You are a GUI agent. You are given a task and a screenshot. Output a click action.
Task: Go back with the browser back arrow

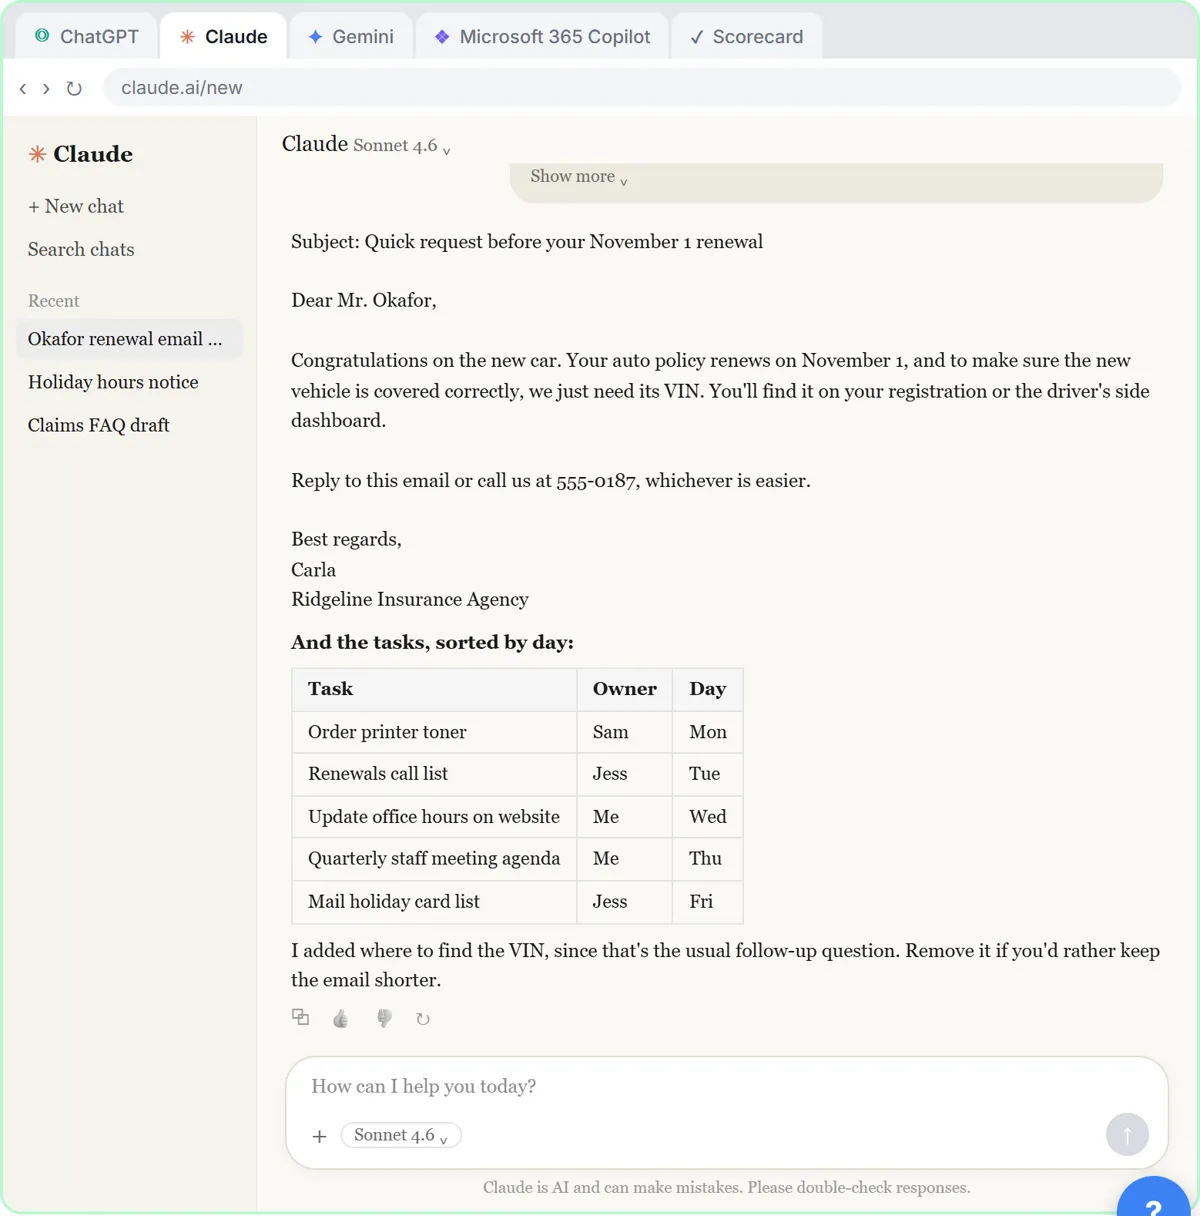pos(23,88)
